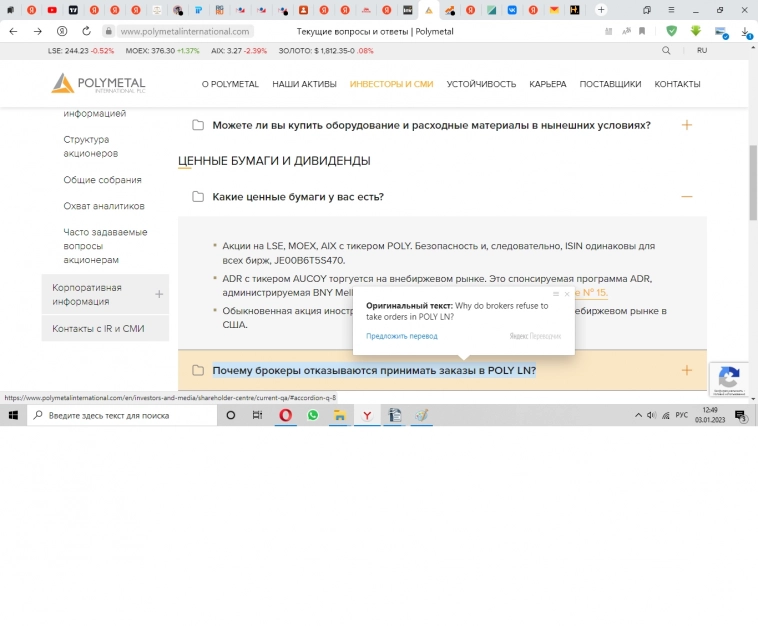Open a new browser tab with plus
Screen dimensions: 758x626
[x=601, y=10]
